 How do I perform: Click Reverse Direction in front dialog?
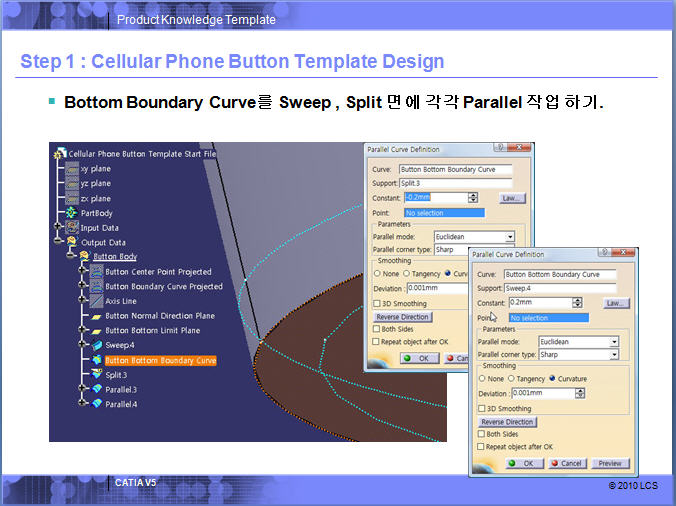(x=507, y=422)
